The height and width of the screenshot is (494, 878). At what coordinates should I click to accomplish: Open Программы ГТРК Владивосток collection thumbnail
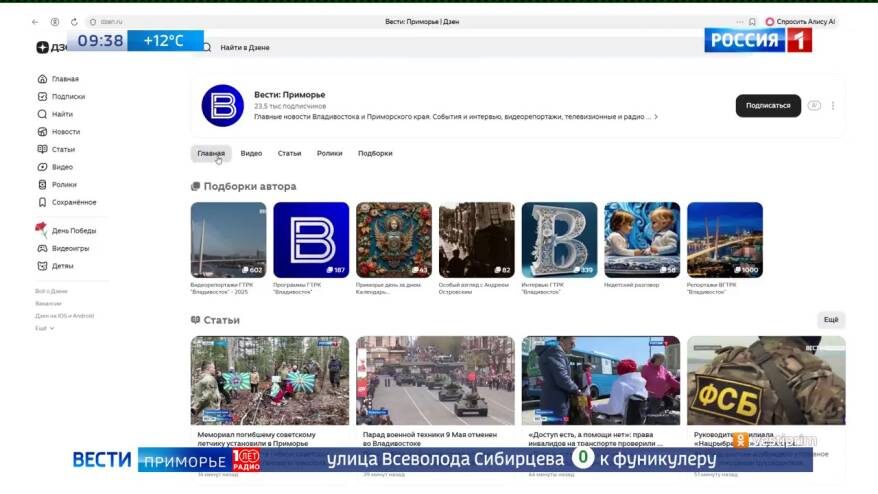click(x=311, y=240)
